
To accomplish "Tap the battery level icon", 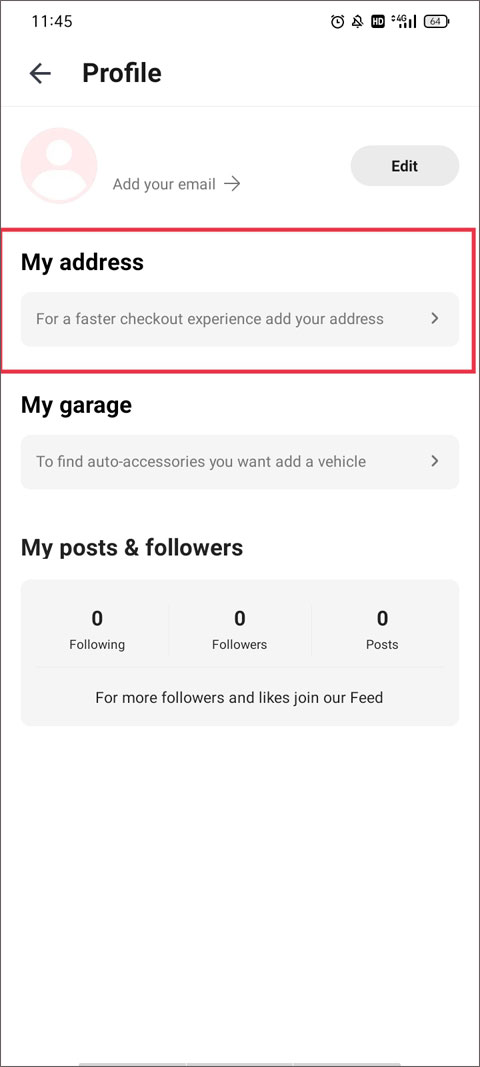I will click(x=436, y=22).
